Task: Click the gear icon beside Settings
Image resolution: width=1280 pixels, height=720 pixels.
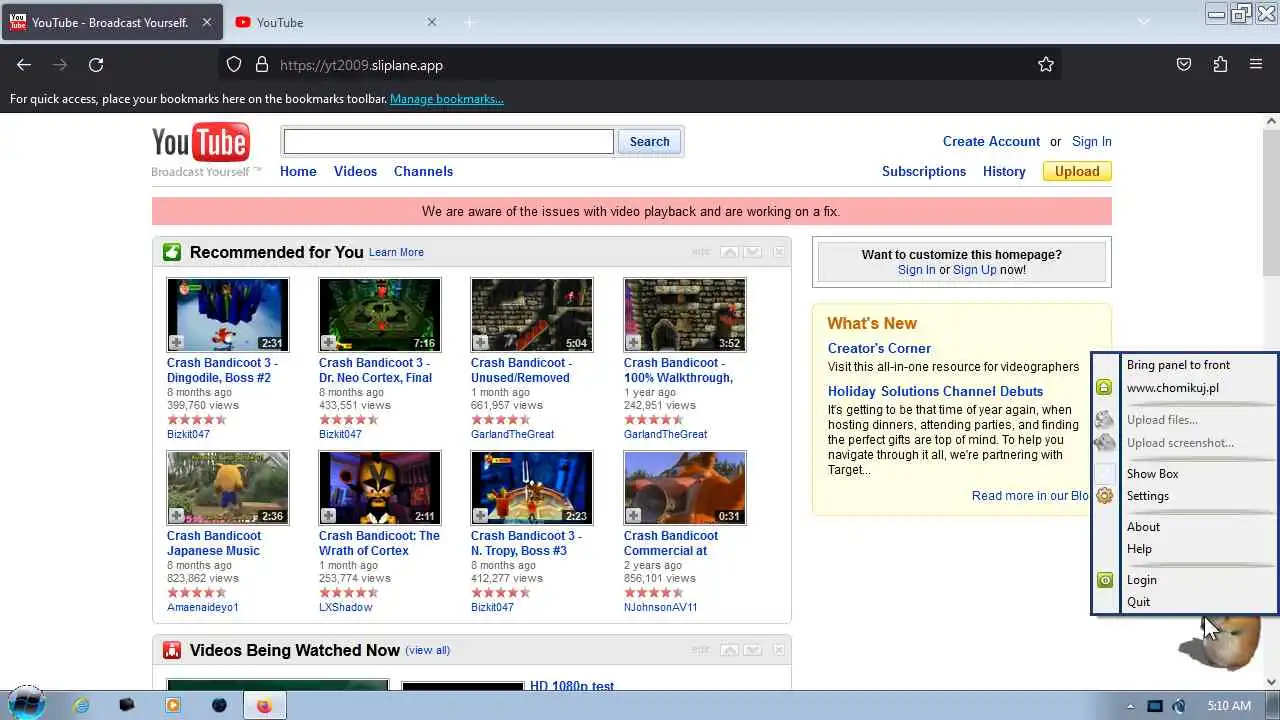Action: pyautogui.click(x=1105, y=496)
